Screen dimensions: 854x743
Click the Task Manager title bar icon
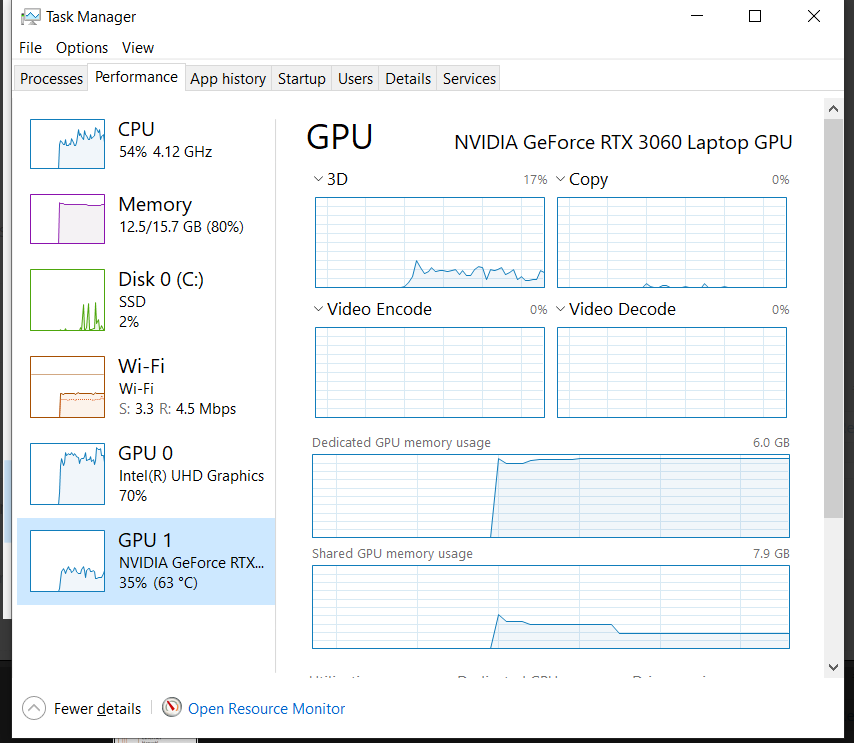[30, 17]
